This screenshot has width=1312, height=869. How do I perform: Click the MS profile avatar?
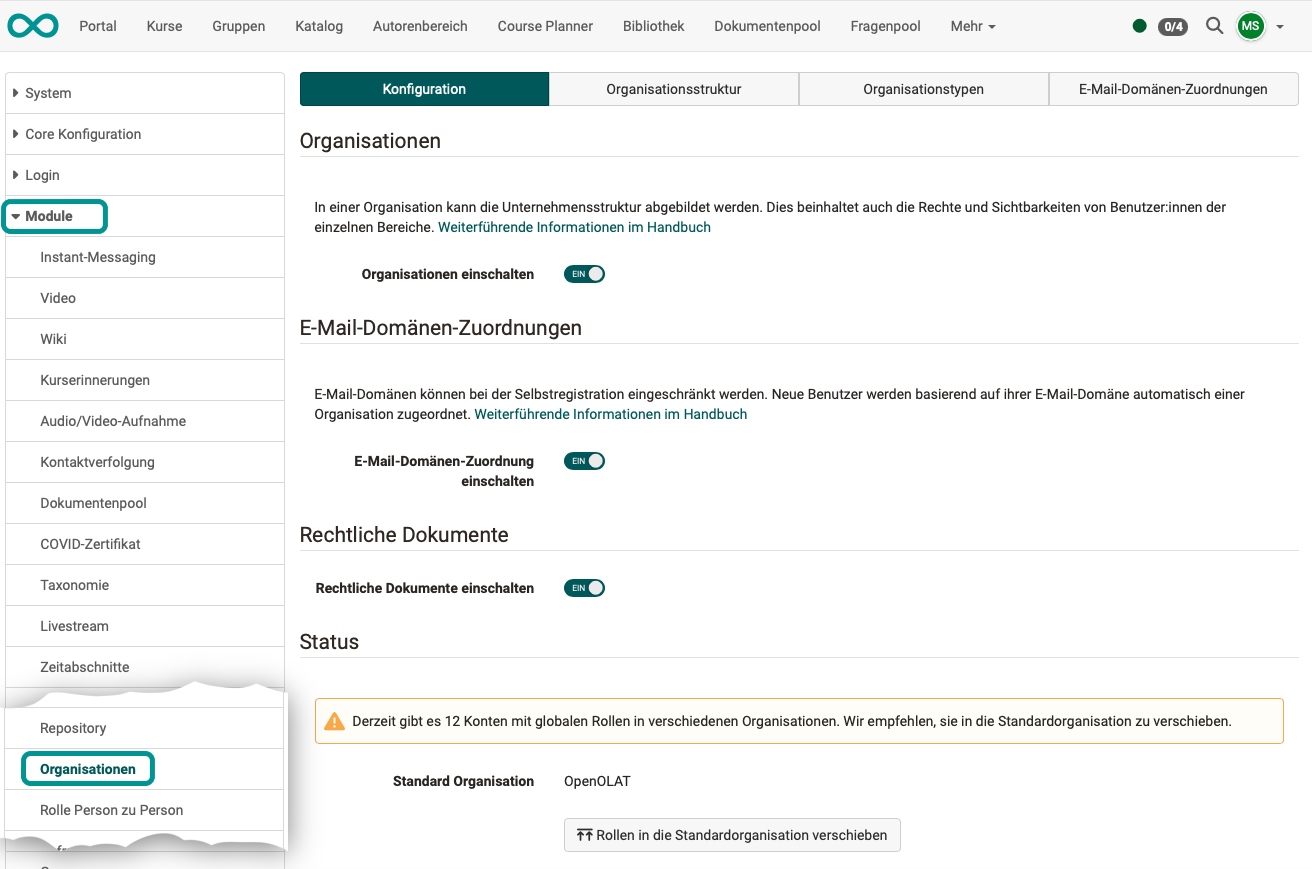(1250, 26)
